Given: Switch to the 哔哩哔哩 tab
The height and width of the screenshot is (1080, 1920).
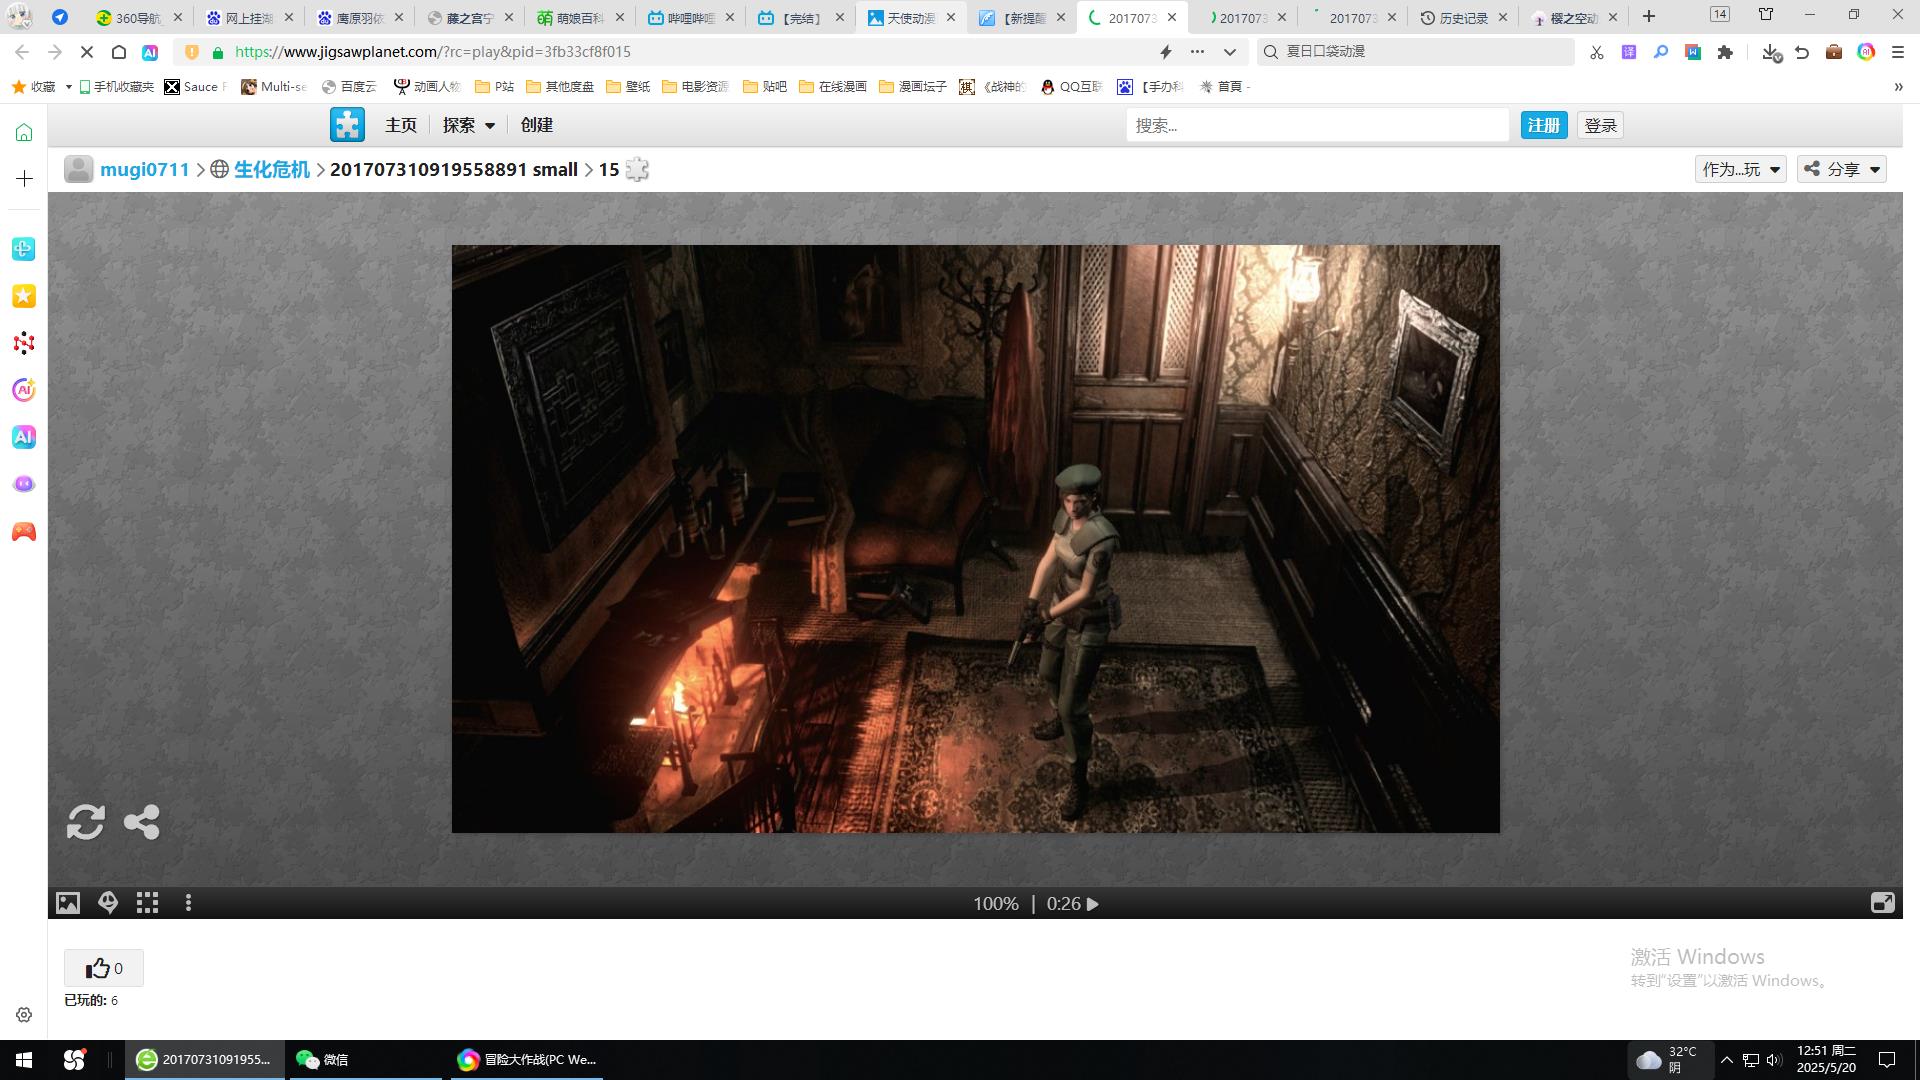Looking at the screenshot, I should point(690,17).
